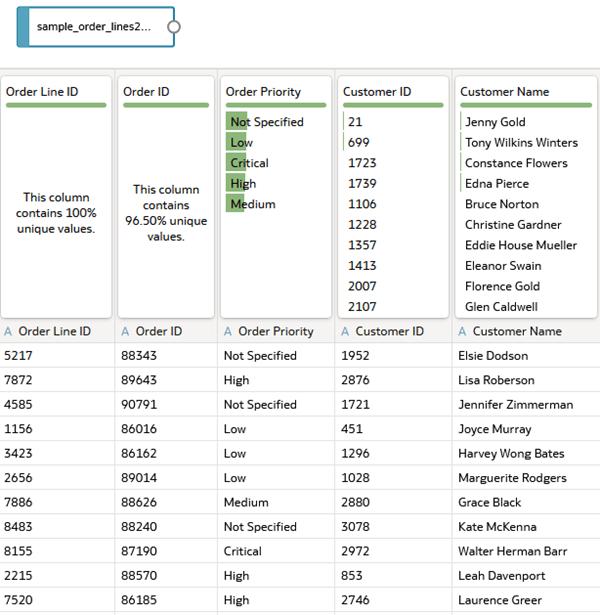Select value 21 in Customer ID tile

[355, 122]
